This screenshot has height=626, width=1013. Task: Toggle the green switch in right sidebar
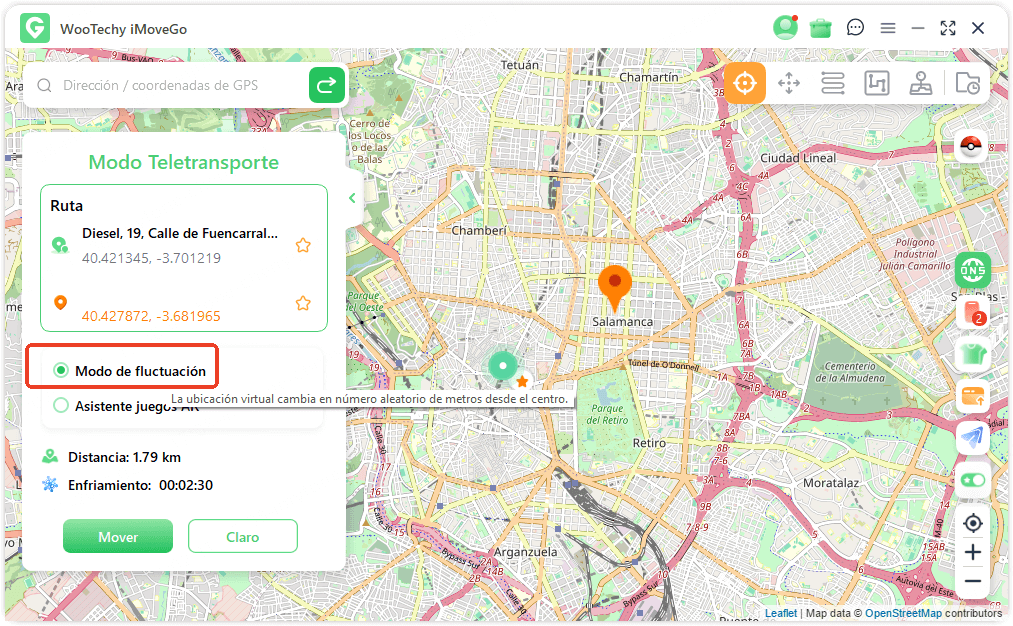pyautogui.click(x=972, y=480)
